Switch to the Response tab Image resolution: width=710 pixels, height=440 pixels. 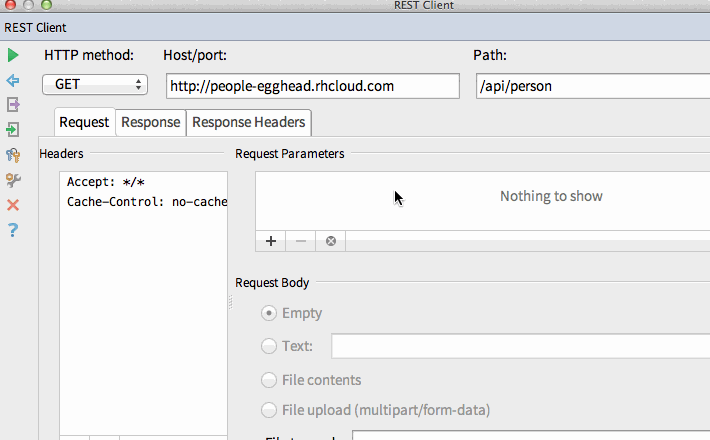(x=151, y=122)
